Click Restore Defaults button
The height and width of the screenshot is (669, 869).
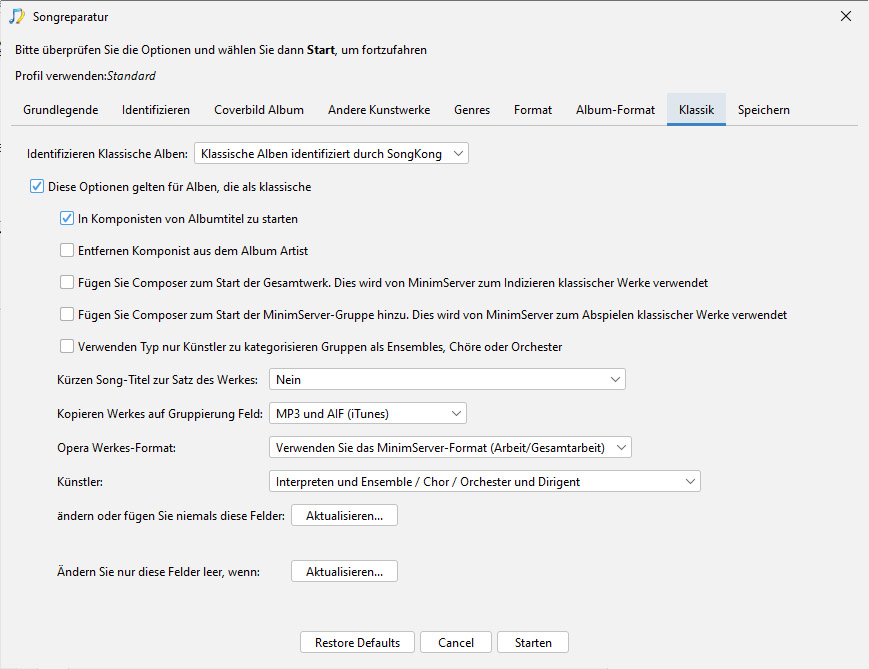tap(357, 642)
